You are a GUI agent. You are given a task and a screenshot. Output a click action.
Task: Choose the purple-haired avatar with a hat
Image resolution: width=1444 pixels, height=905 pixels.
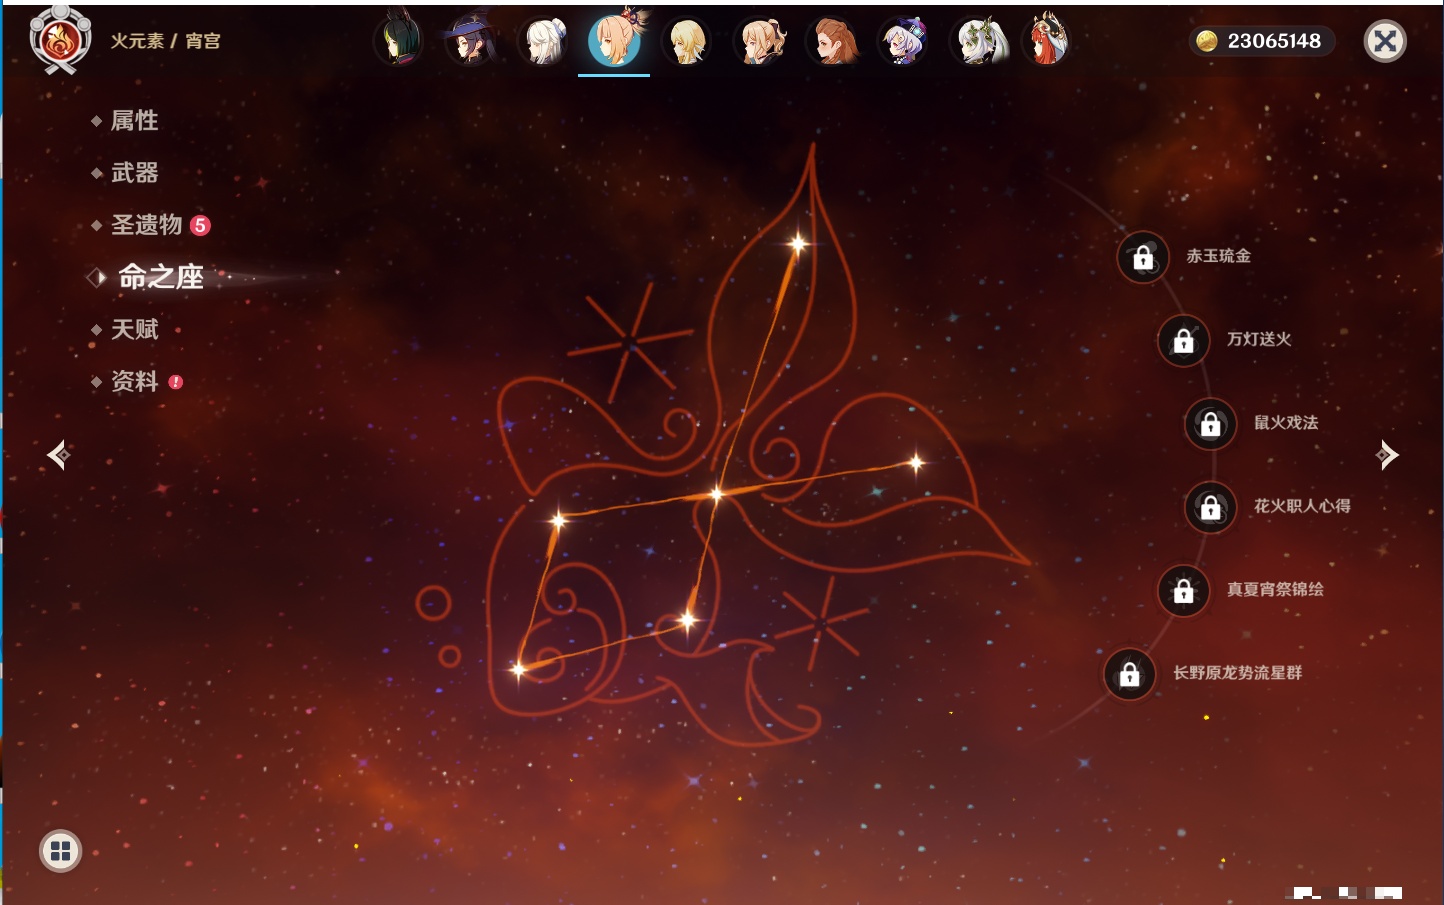click(x=904, y=41)
